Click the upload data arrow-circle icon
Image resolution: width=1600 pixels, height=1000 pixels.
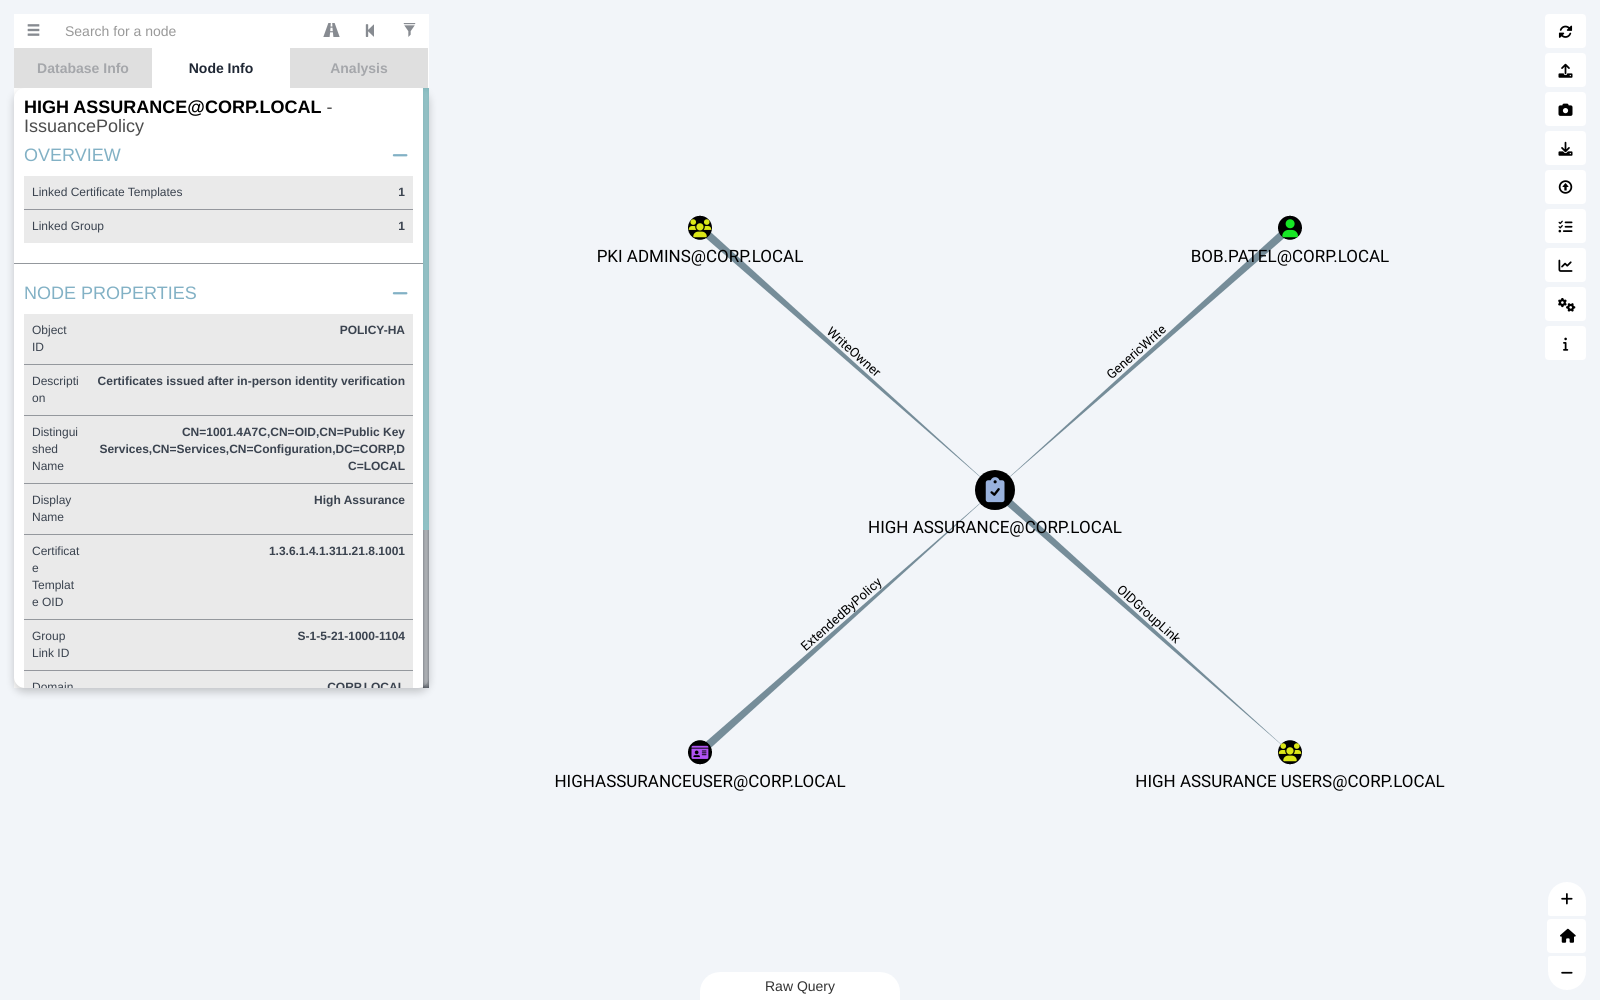(1565, 187)
